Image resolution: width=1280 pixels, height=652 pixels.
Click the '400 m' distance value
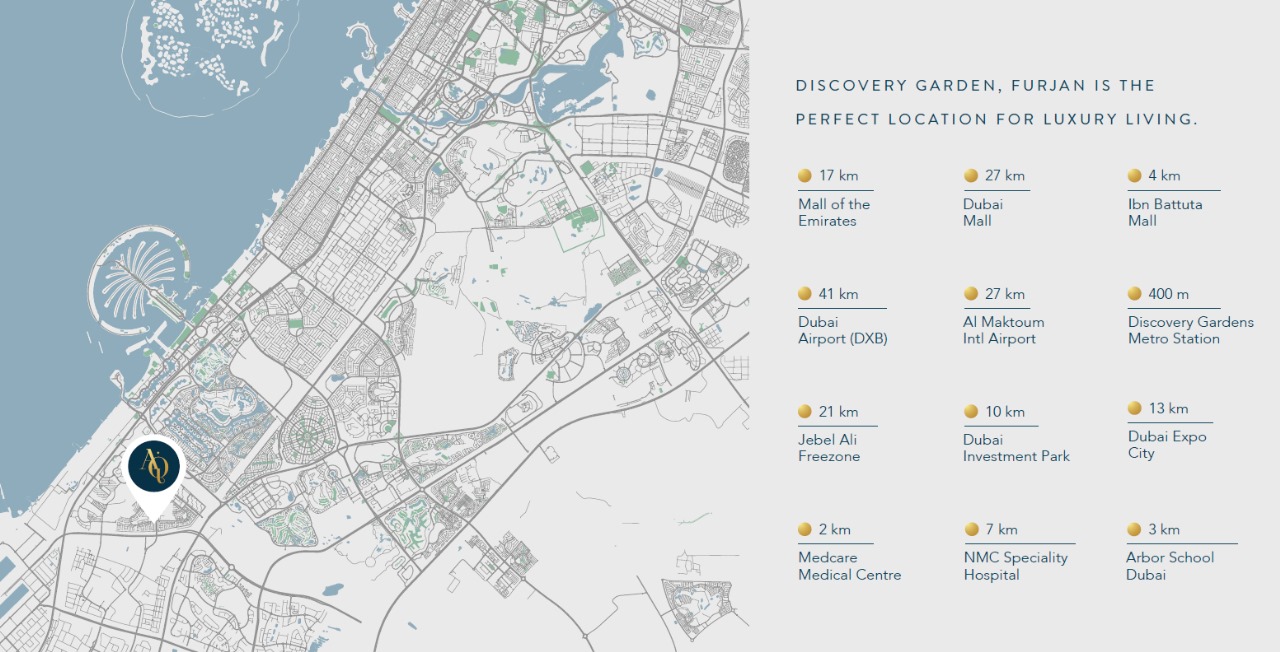coord(1169,293)
